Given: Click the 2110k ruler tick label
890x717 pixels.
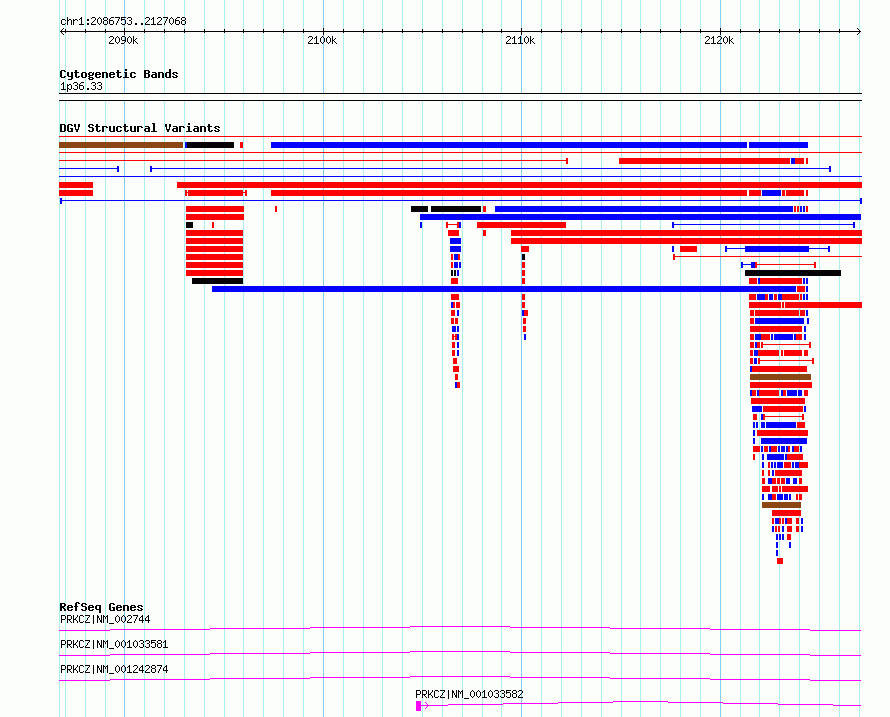Looking at the screenshot, I should [520, 40].
